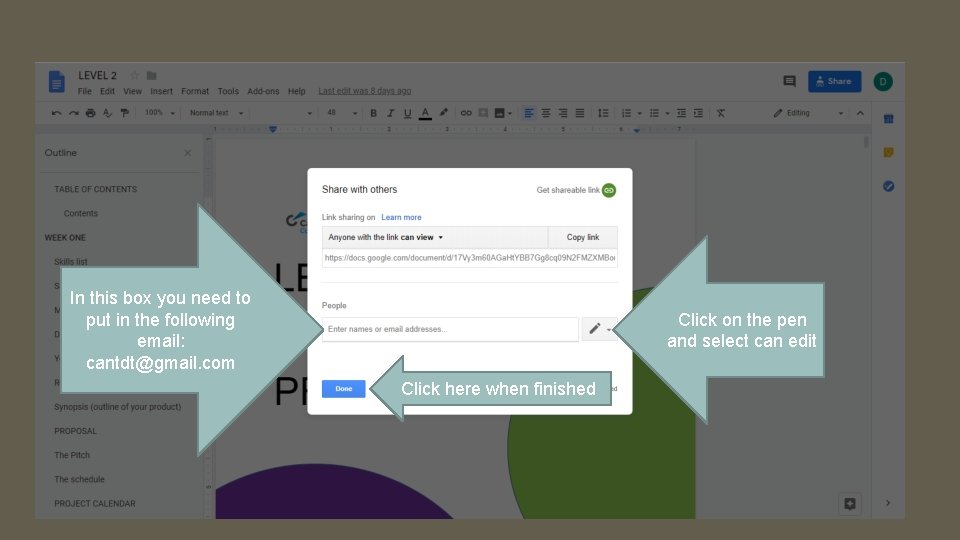The width and height of the screenshot is (960, 540).
Task: Click the Done button
Action: pos(343,389)
